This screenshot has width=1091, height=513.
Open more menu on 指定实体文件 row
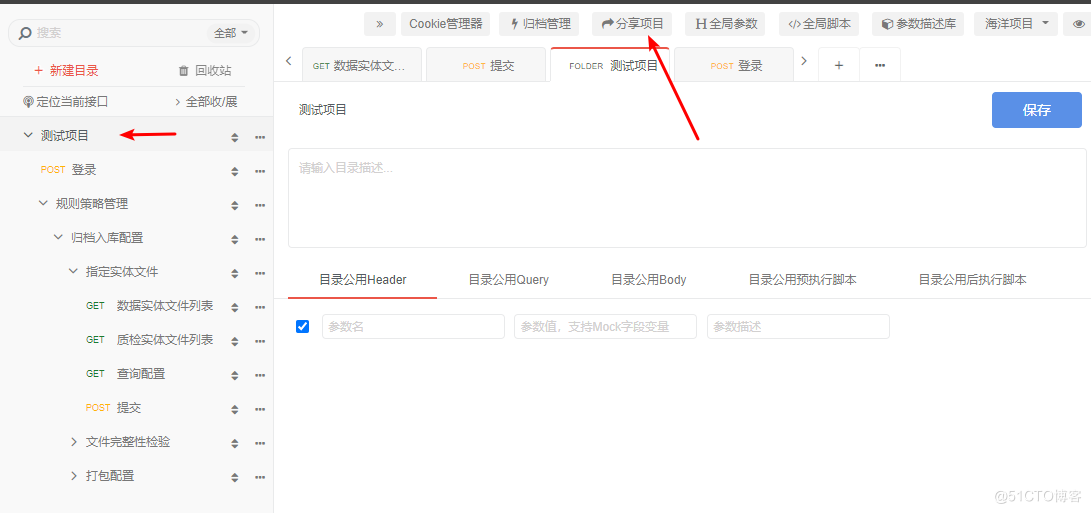[260, 274]
